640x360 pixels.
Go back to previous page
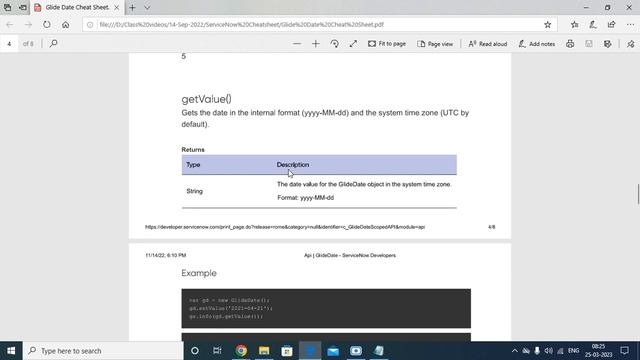10,24
